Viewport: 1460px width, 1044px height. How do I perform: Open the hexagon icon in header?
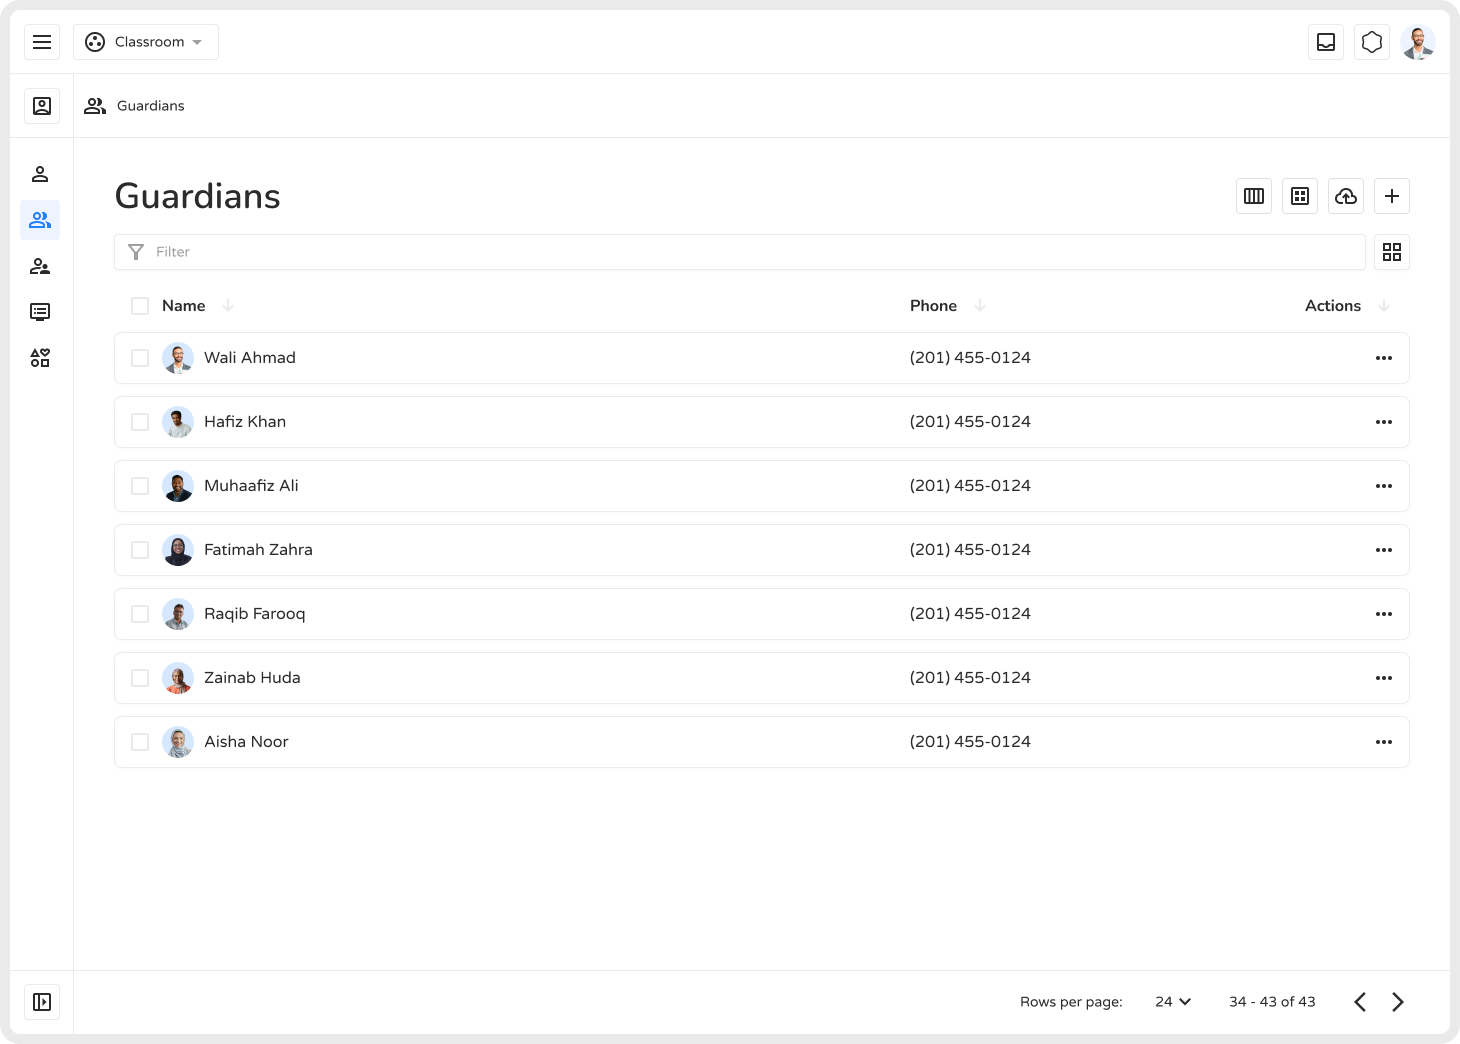pos(1372,42)
